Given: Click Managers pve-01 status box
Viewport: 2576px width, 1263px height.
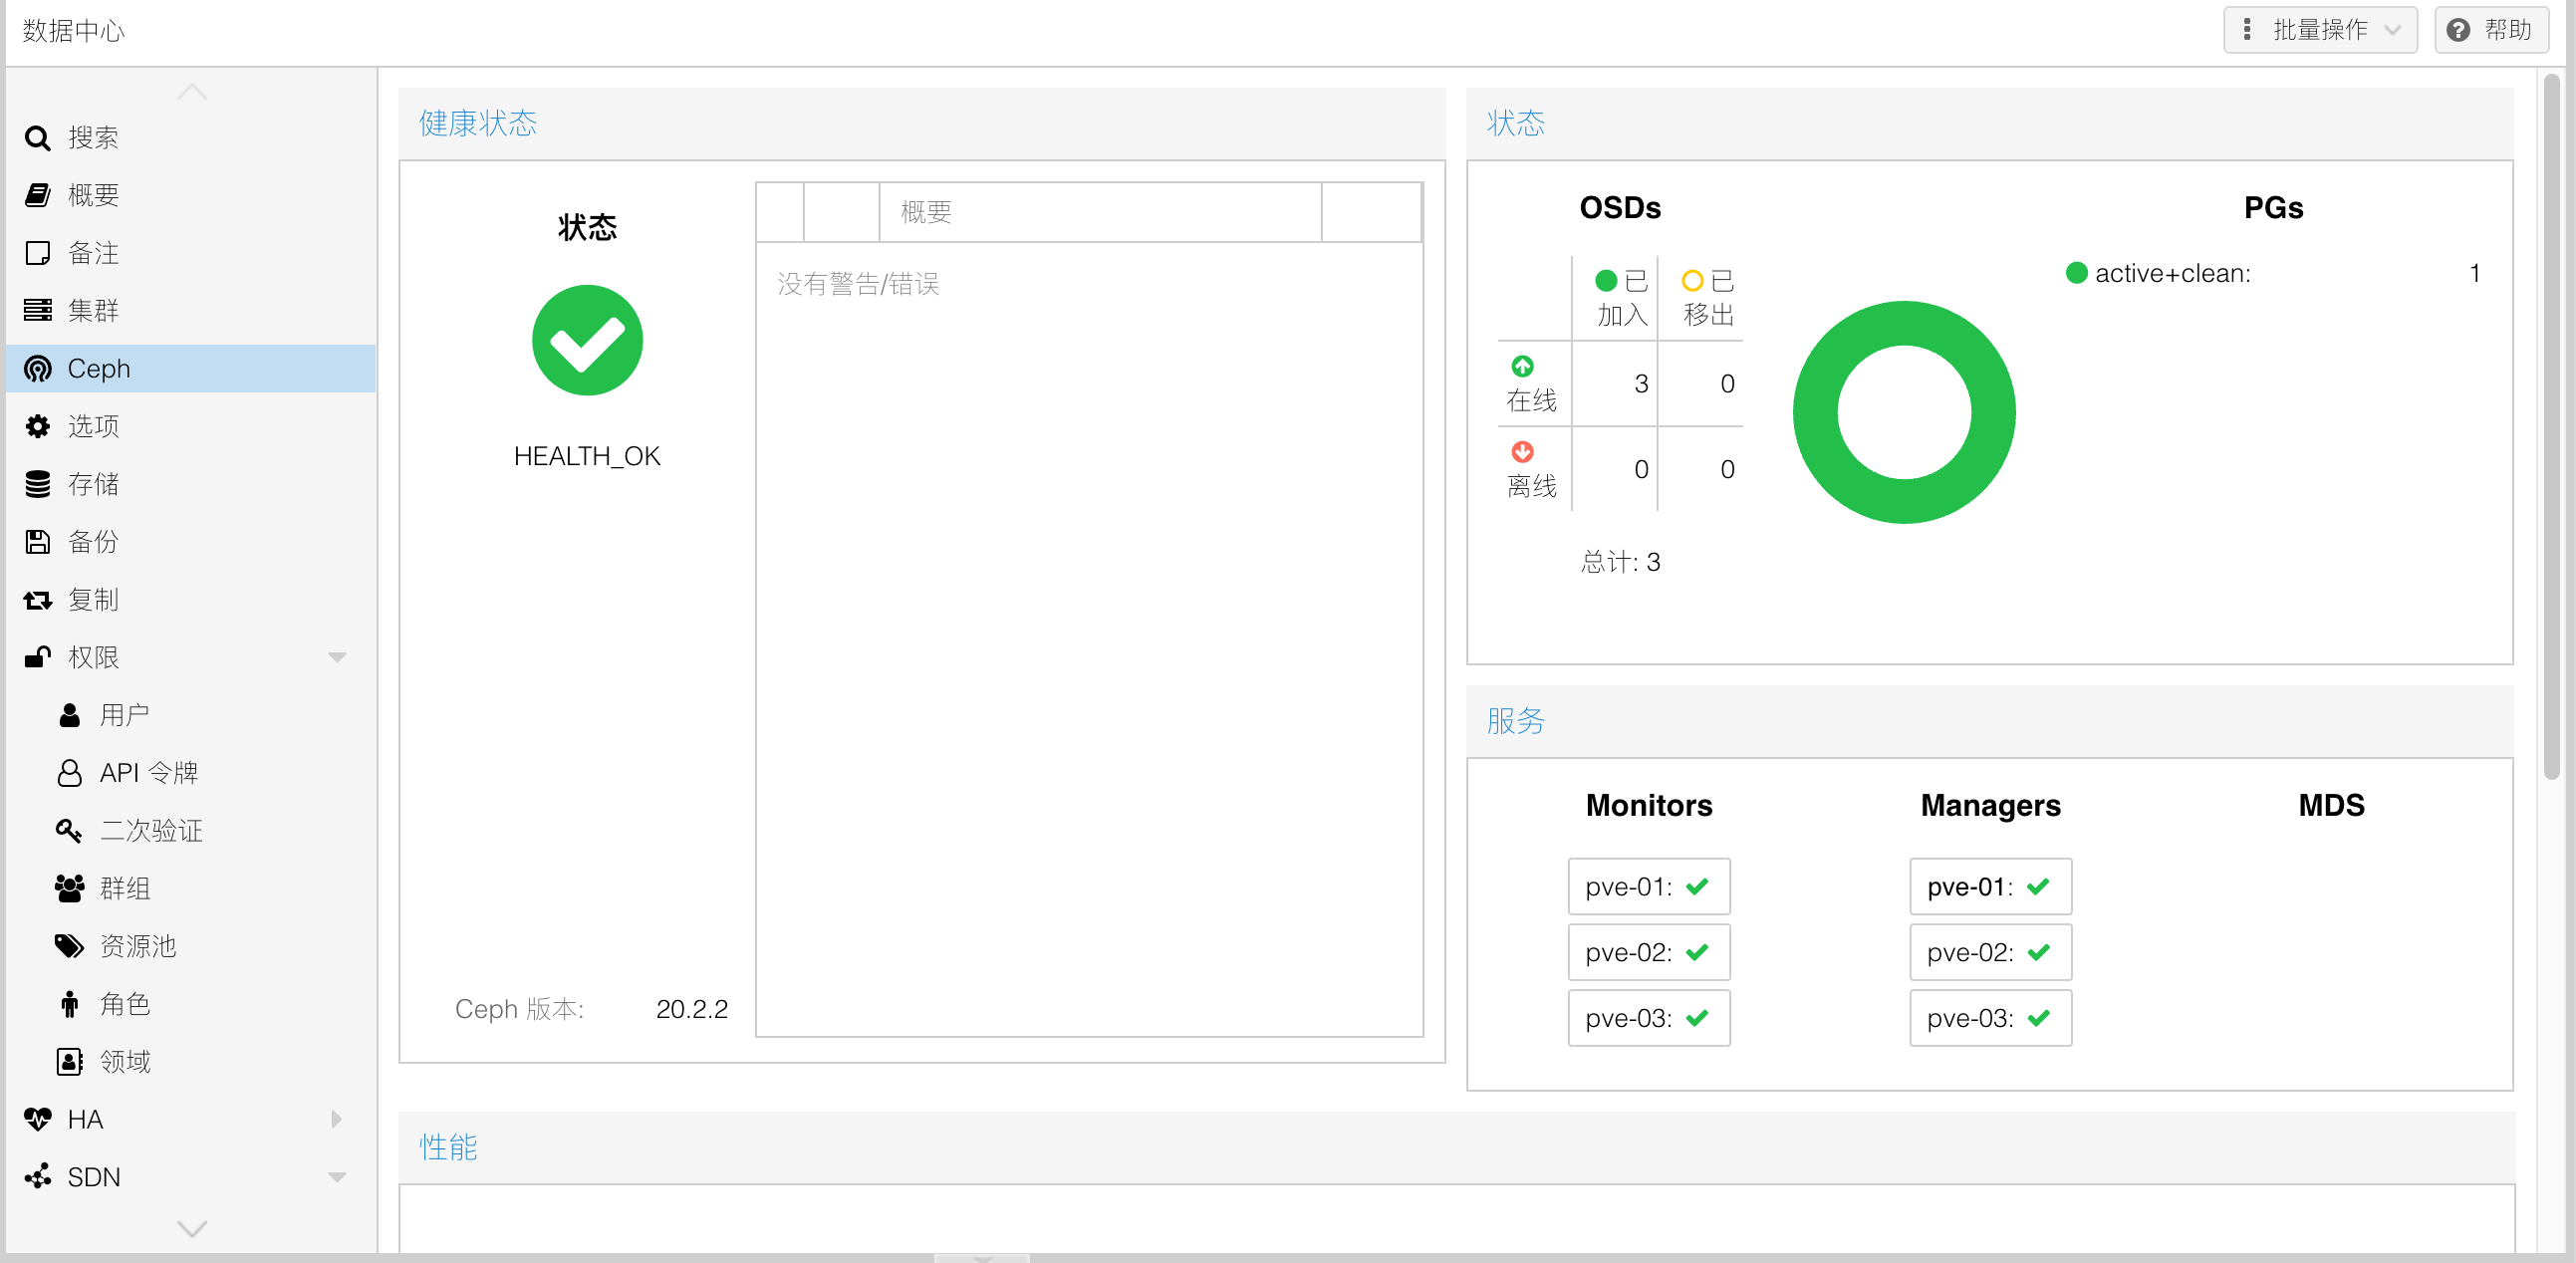Looking at the screenshot, I should tap(1991, 887).
